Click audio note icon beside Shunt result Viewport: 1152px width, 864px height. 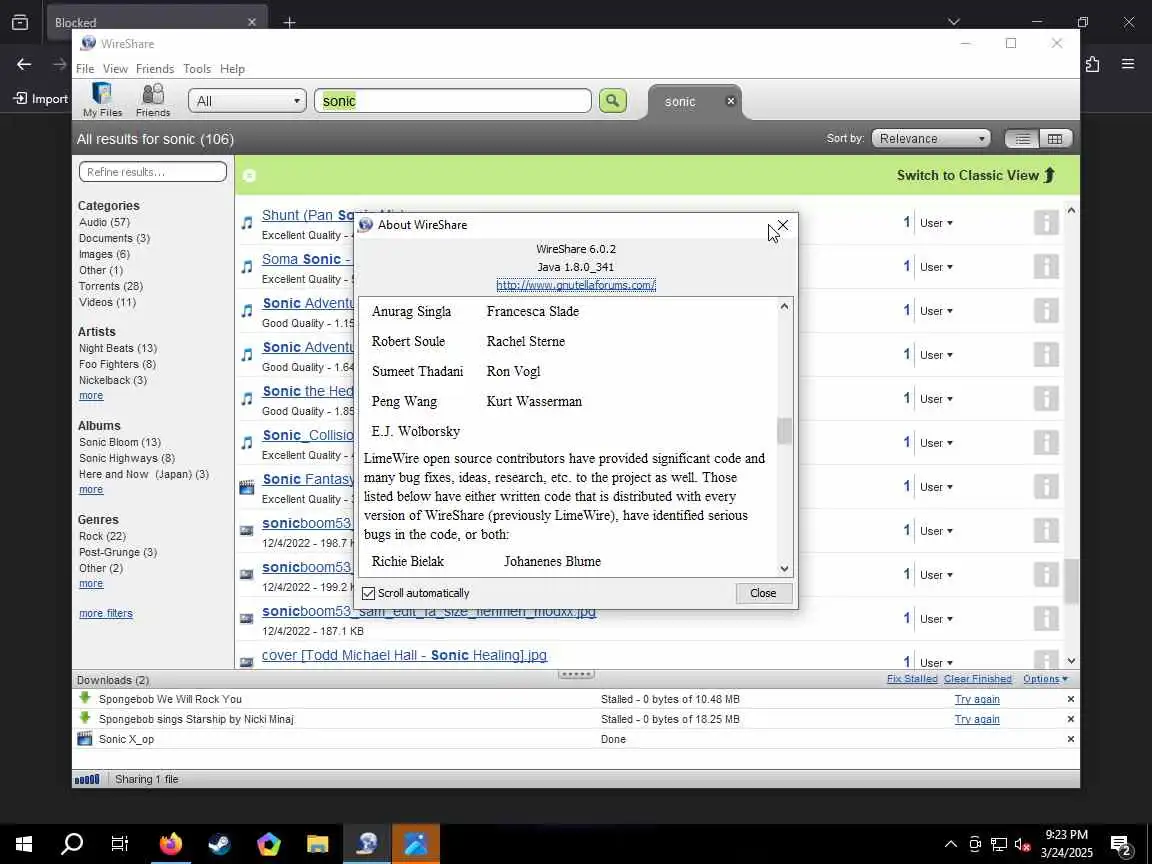(x=247, y=223)
